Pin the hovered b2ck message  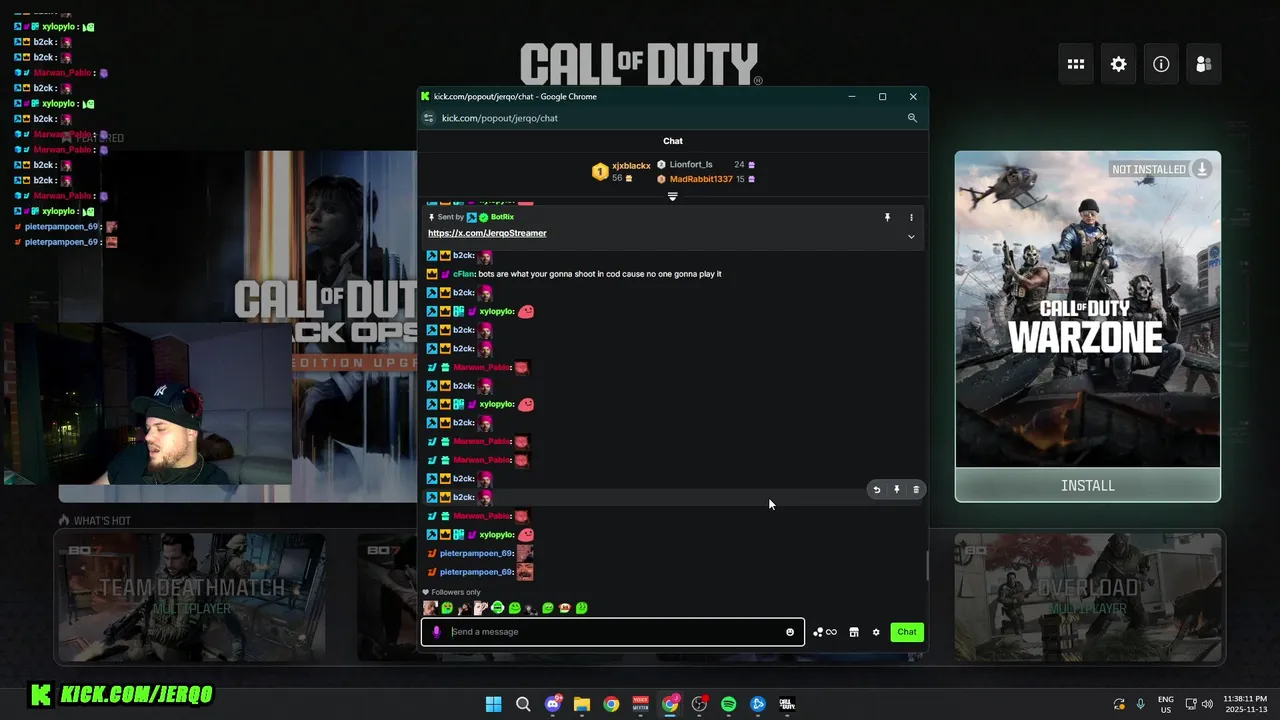(896, 490)
